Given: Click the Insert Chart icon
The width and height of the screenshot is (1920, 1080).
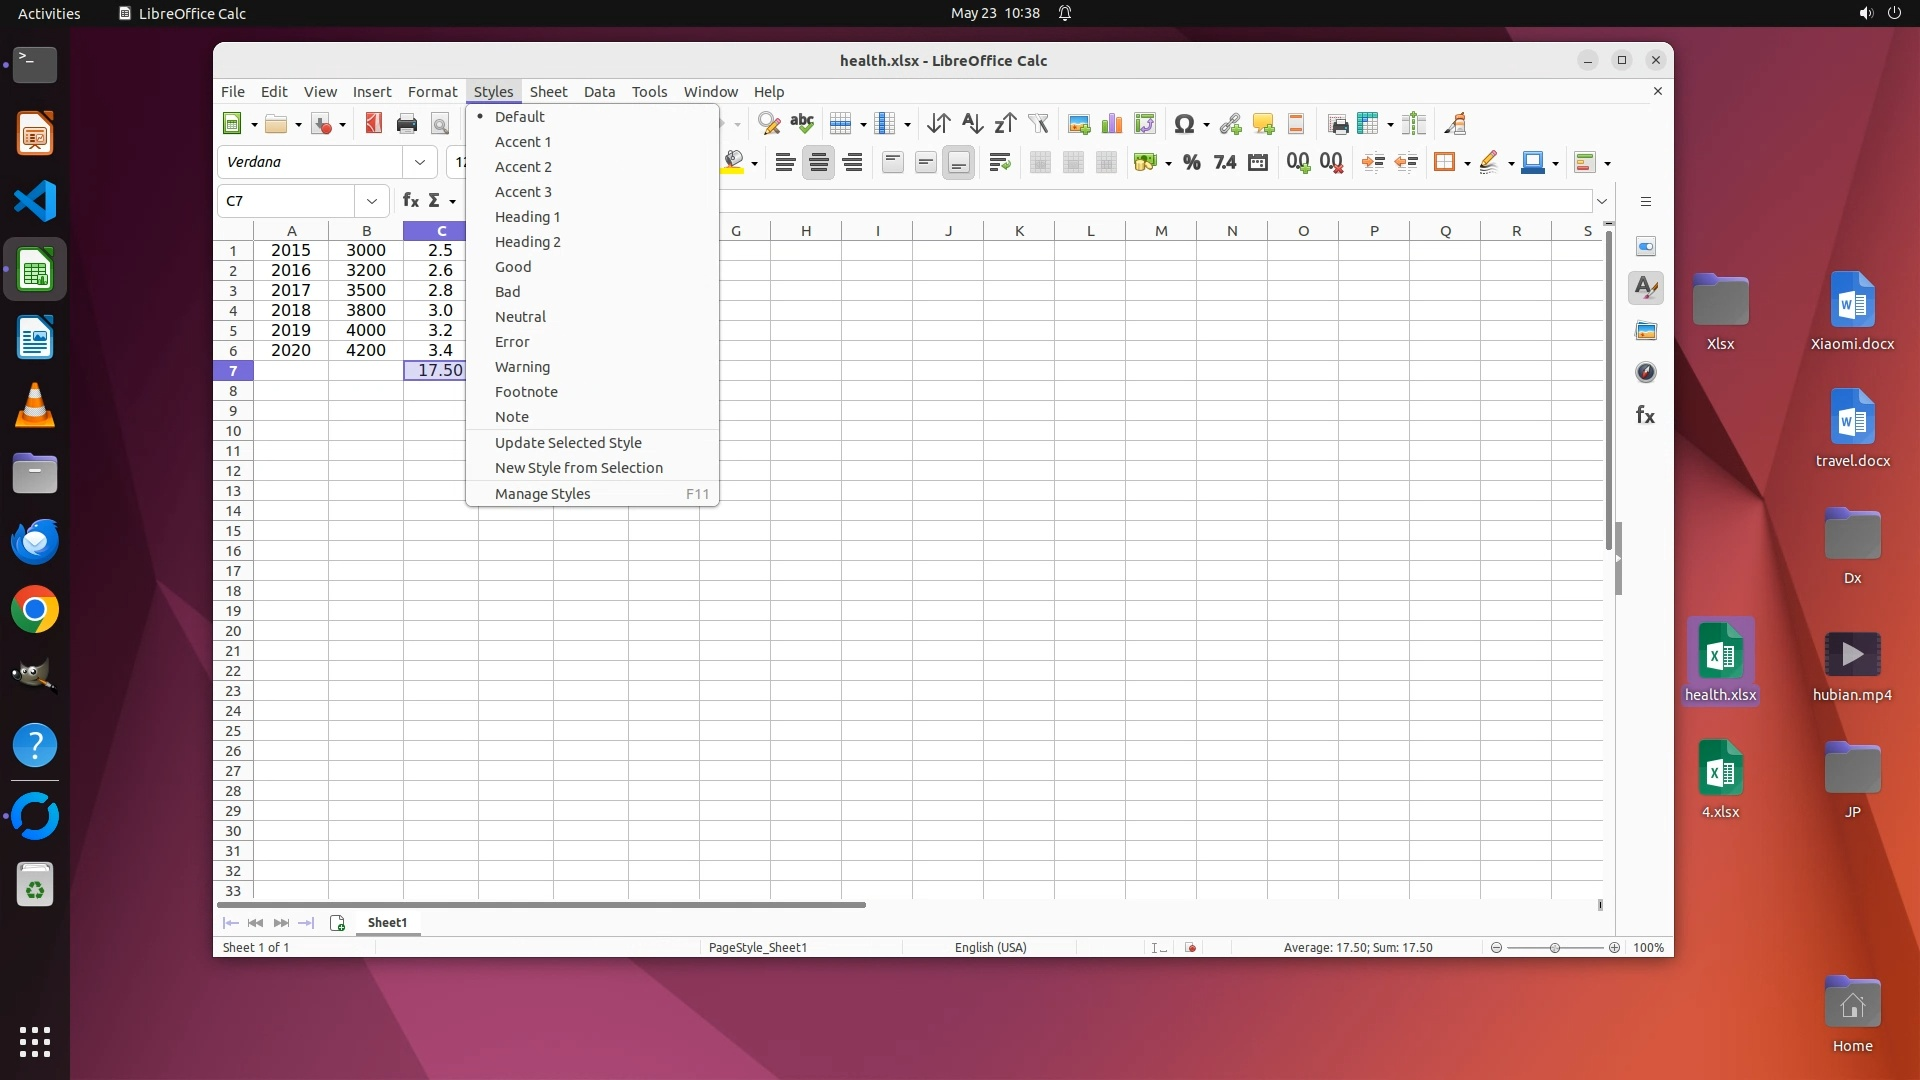Looking at the screenshot, I should [x=1111, y=124].
